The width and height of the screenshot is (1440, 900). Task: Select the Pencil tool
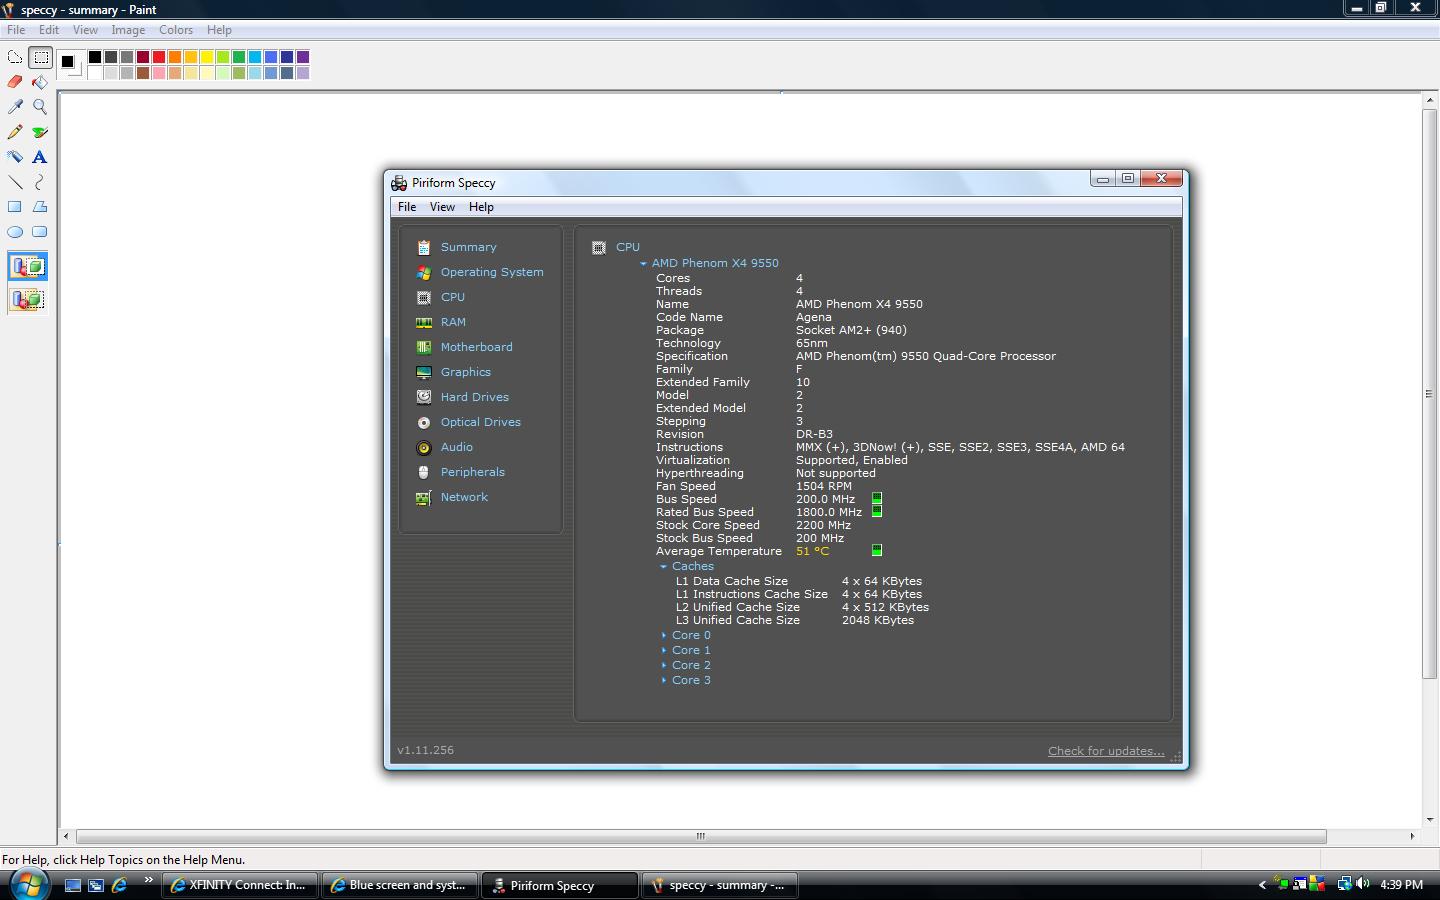(x=15, y=132)
